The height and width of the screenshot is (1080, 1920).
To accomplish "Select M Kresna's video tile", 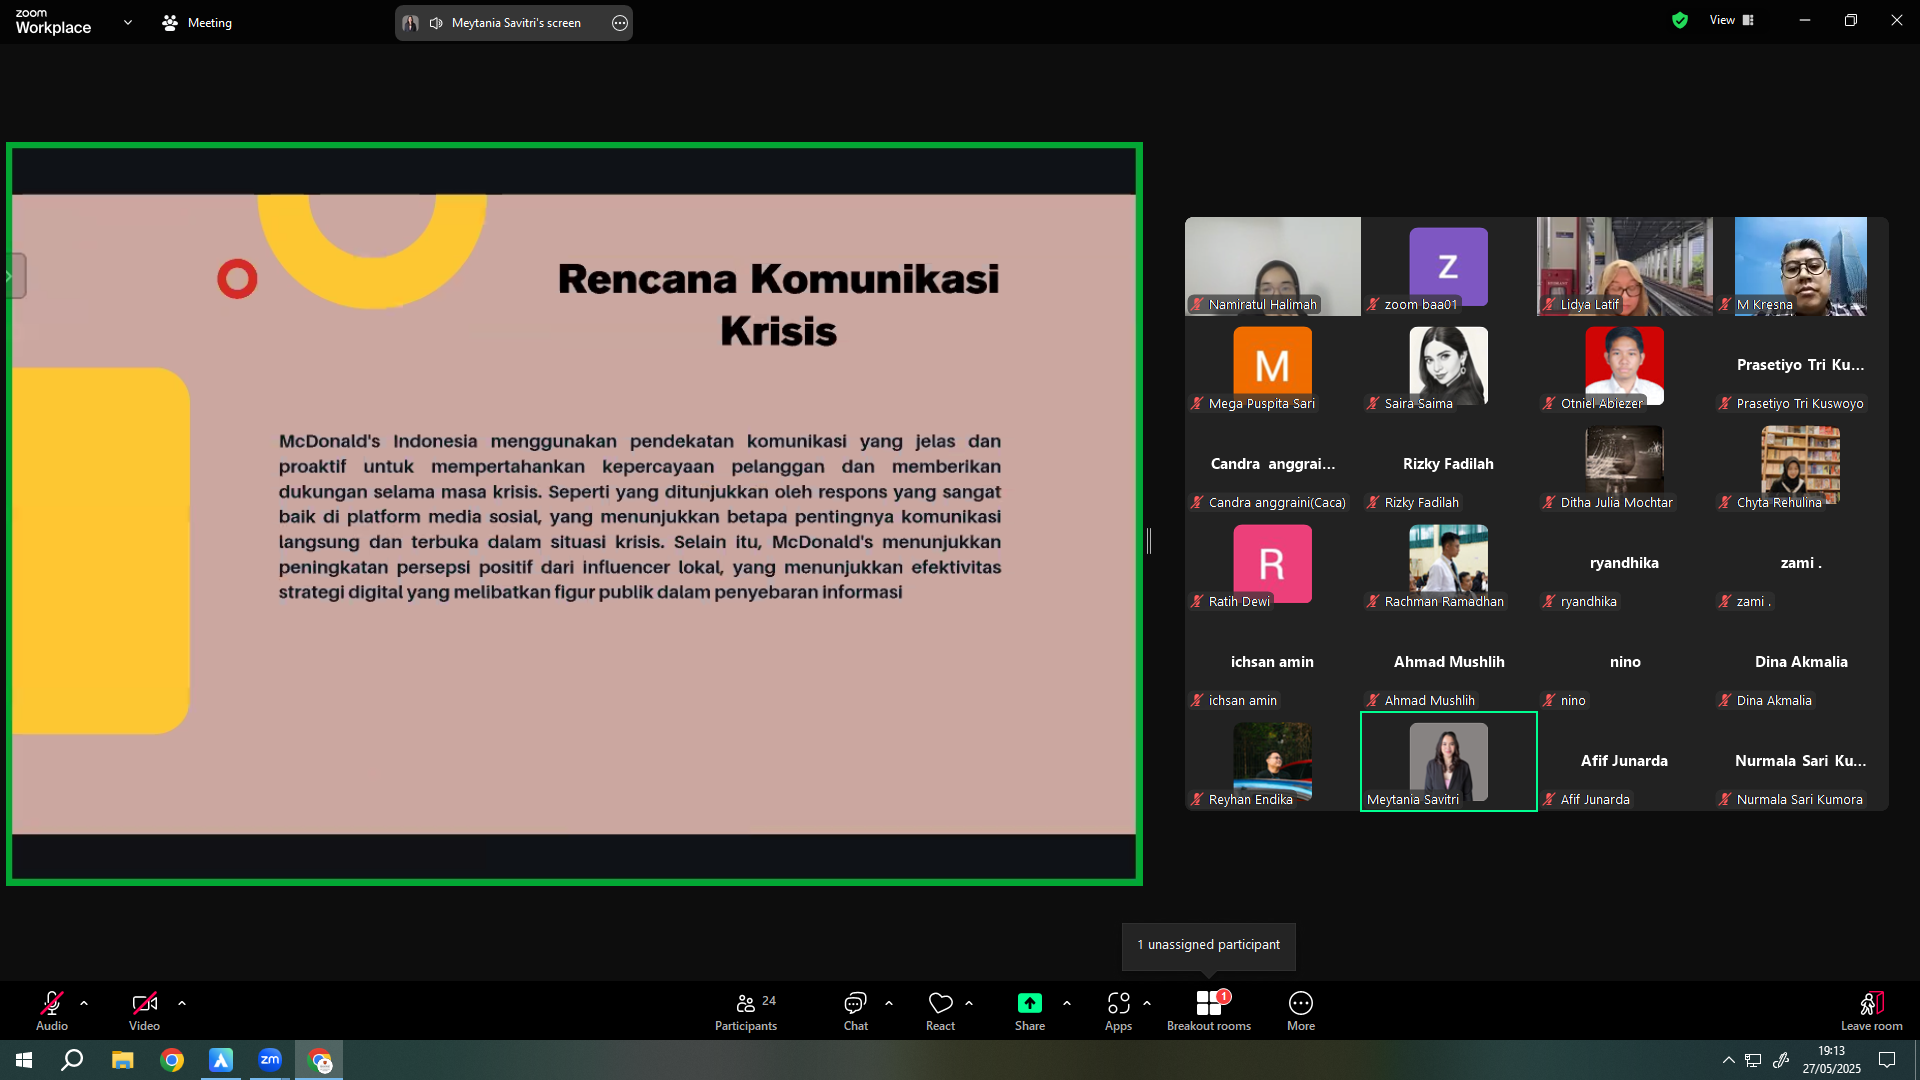I will pyautogui.click(x=1801, y=266).
